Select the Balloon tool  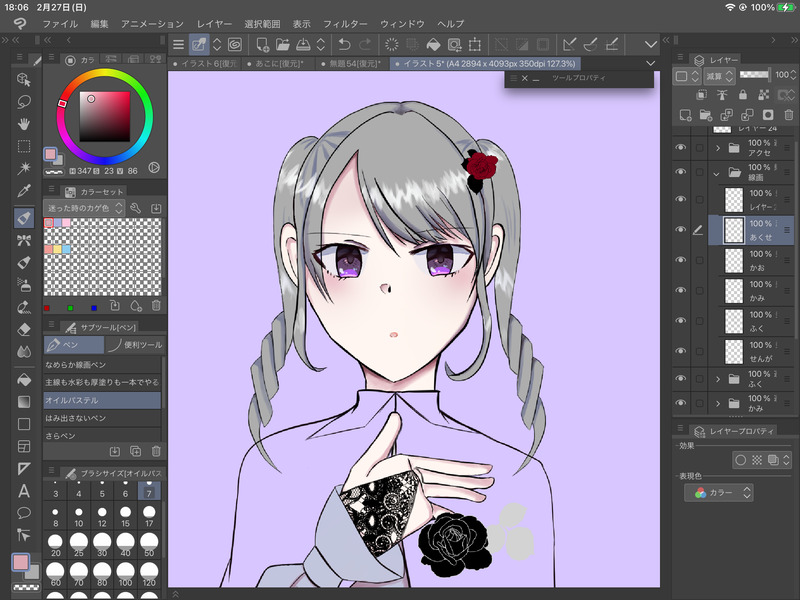pyautogui.click(x=23, y=513)
